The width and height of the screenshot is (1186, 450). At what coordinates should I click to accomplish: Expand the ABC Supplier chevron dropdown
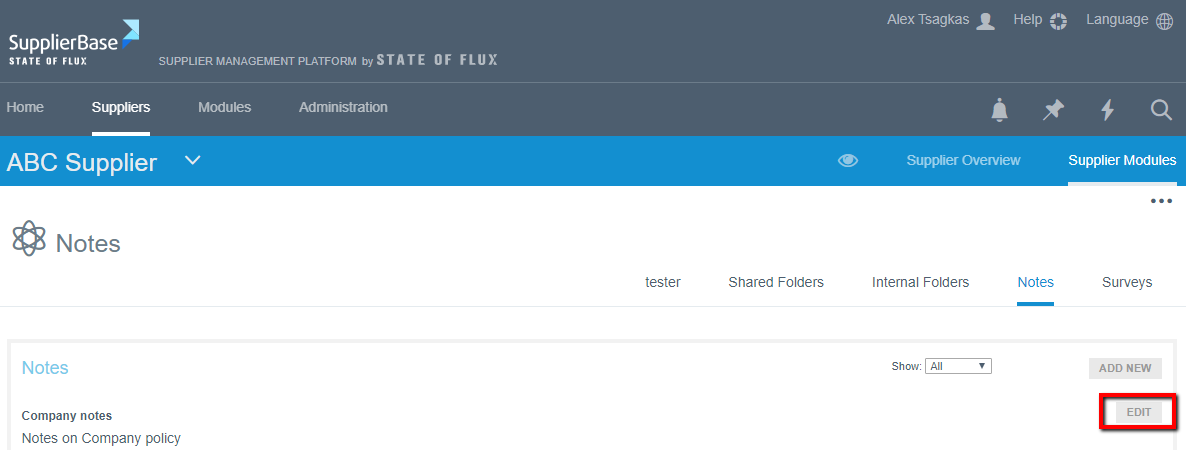(x=193, y=160)
